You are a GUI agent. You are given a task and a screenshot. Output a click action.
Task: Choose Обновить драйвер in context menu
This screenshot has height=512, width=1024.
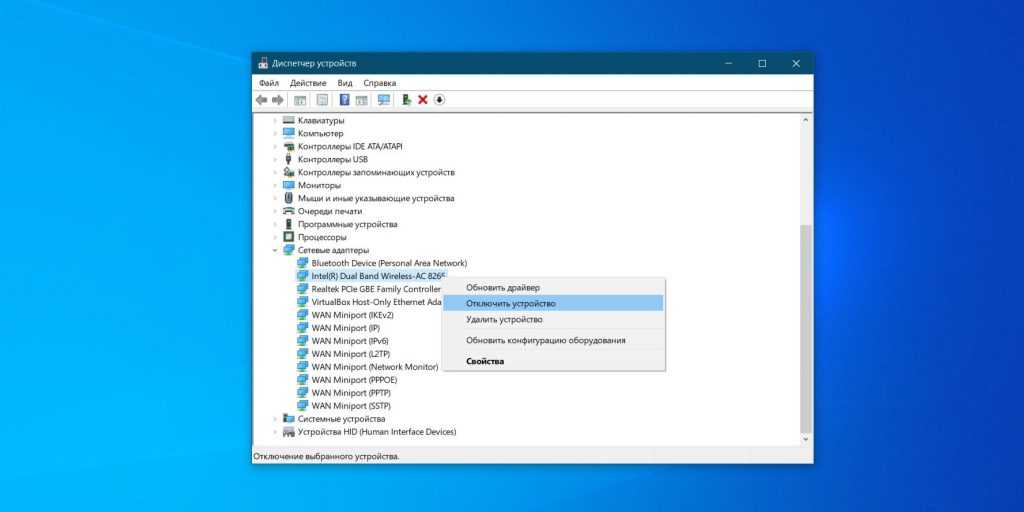click(502, 287)
